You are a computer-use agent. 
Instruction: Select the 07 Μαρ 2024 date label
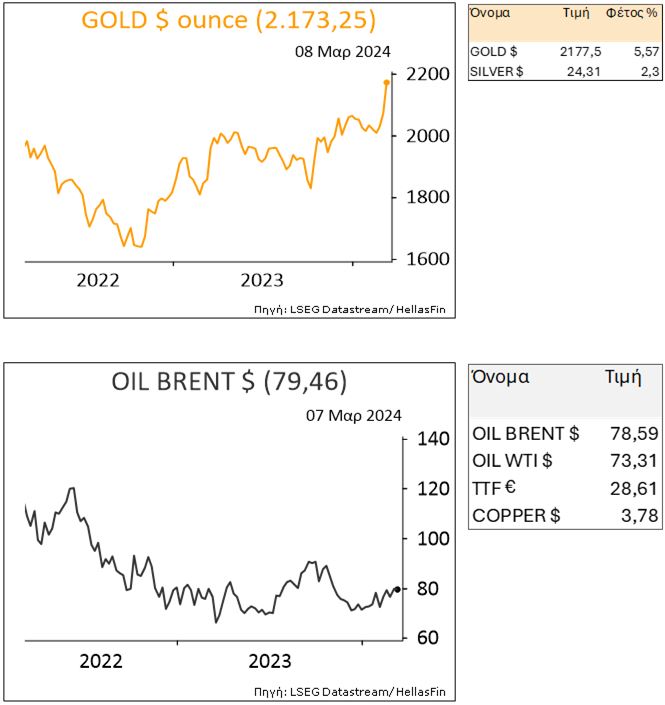pos(353,415)
